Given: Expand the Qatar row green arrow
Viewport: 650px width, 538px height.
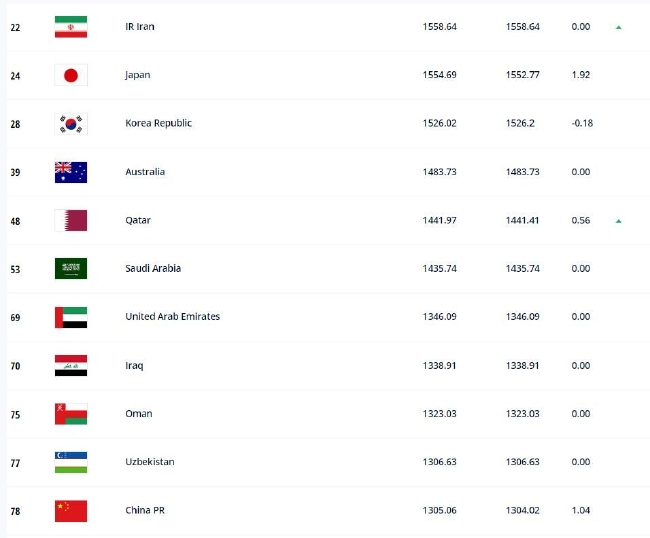Looking at the screenshot, I should pos(619,220).
